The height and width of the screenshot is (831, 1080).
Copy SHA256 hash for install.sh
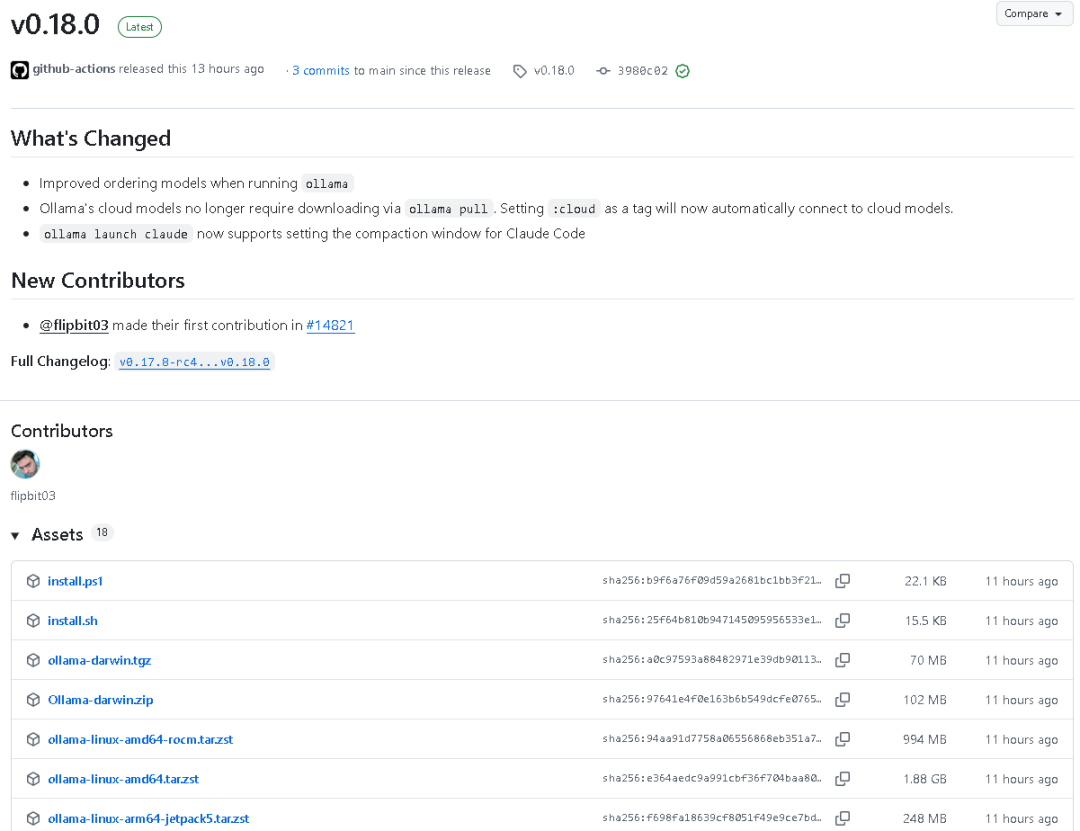(843, 621)
